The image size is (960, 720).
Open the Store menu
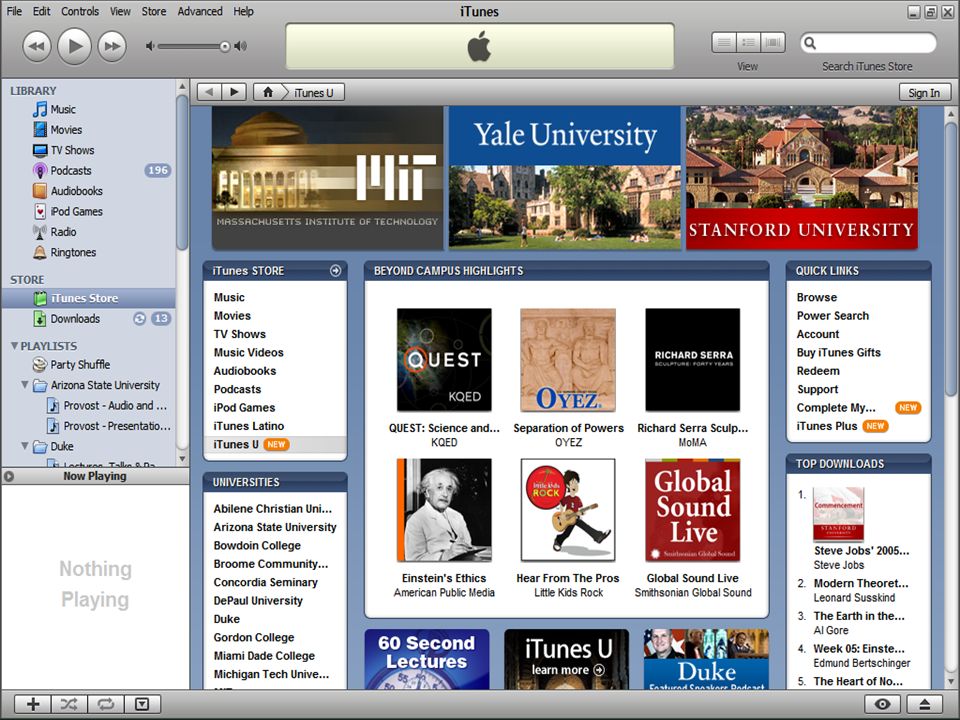click(154, 11)
